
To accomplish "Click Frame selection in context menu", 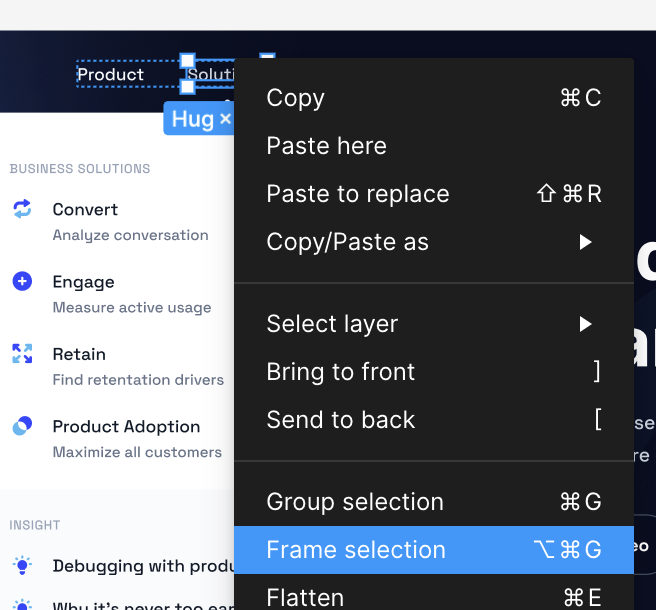I will [434, 550].
